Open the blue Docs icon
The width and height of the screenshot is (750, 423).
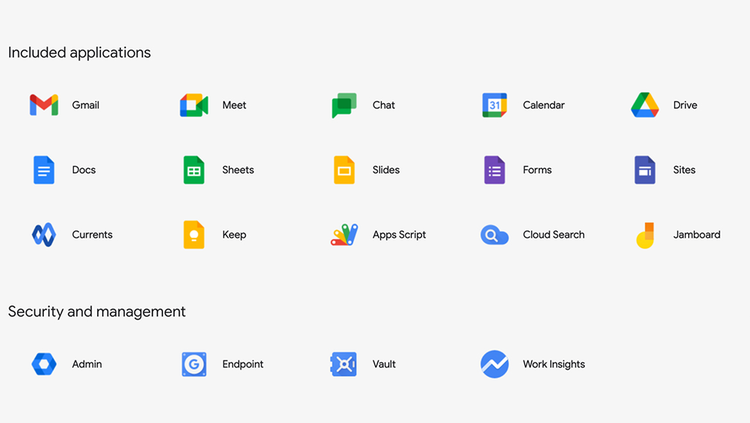[x=44, y=170]
